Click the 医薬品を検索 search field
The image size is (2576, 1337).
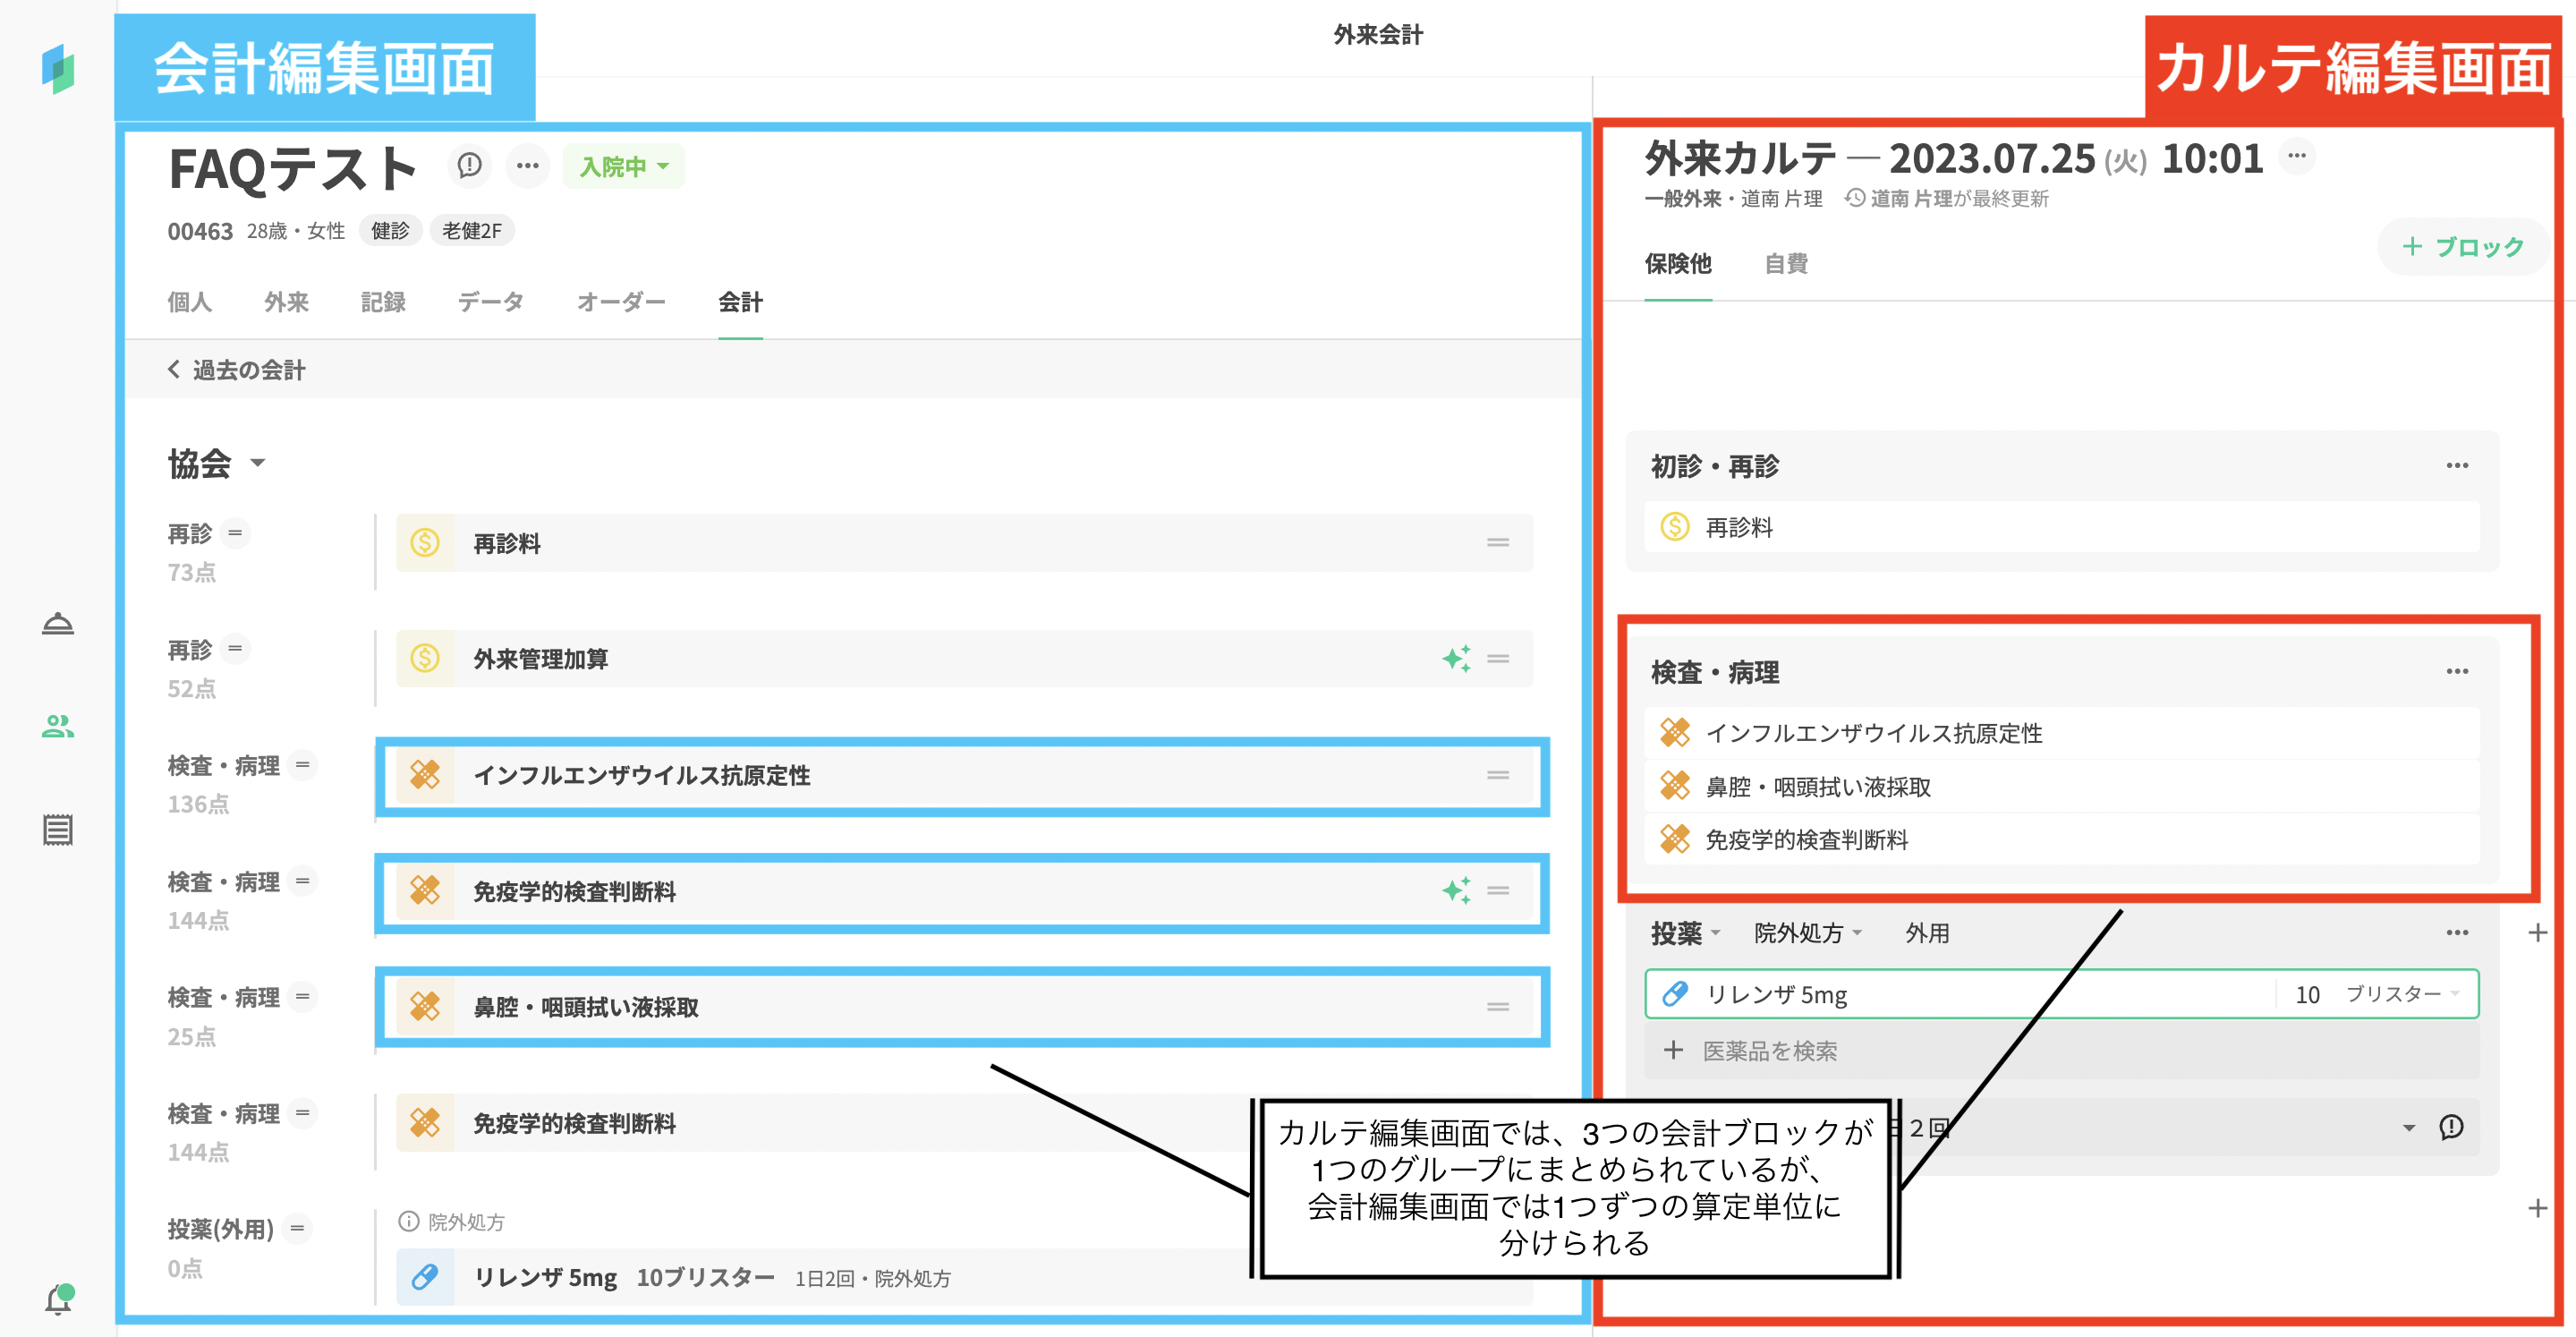point(1769,1051)
